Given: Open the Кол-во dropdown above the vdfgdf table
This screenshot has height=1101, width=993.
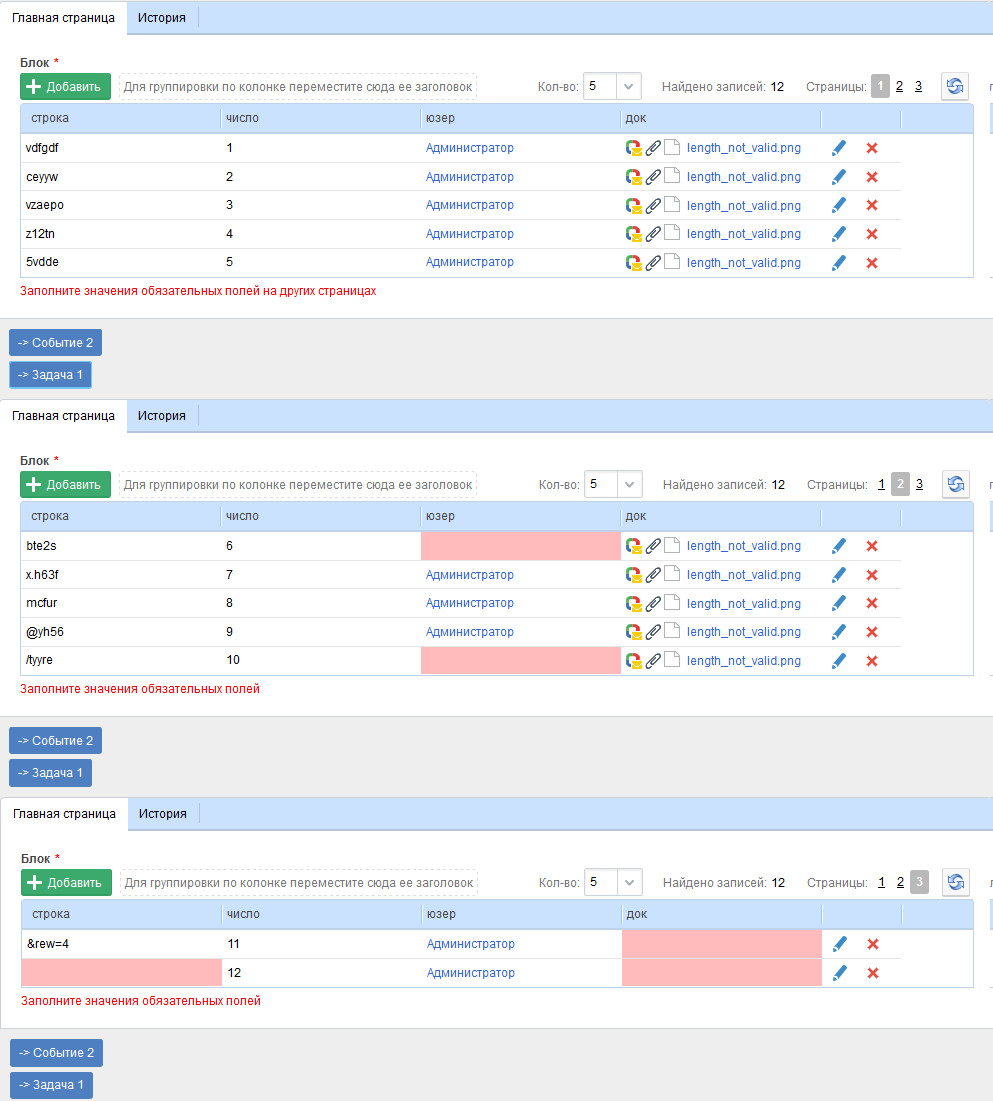Looking at the screenshot, I should (629, 87).
